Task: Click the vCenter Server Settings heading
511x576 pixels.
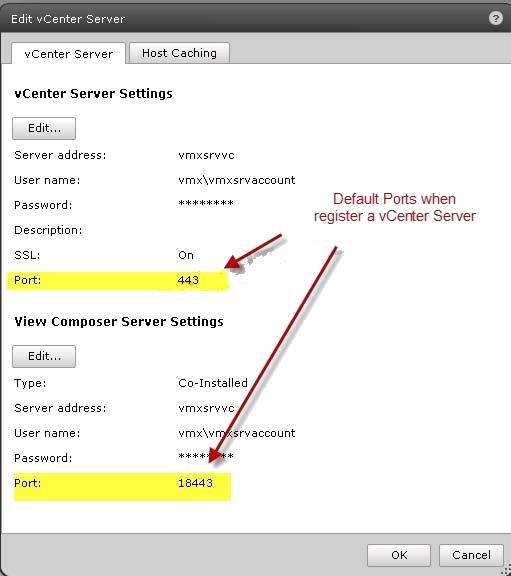Action: pos(93,94)
